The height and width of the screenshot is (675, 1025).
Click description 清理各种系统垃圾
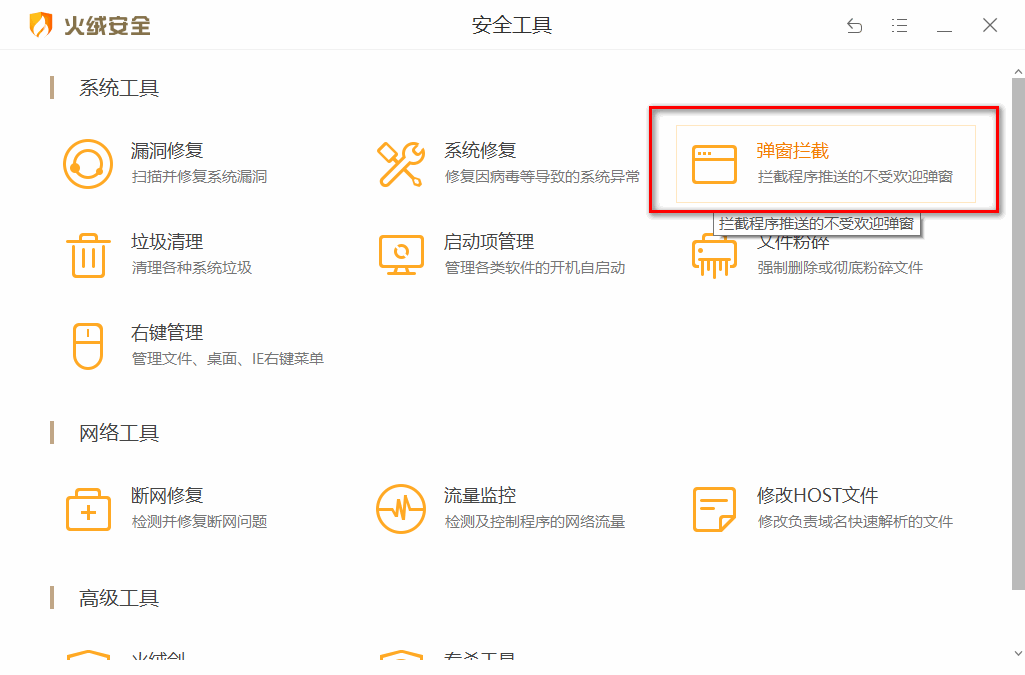(192, 268)
